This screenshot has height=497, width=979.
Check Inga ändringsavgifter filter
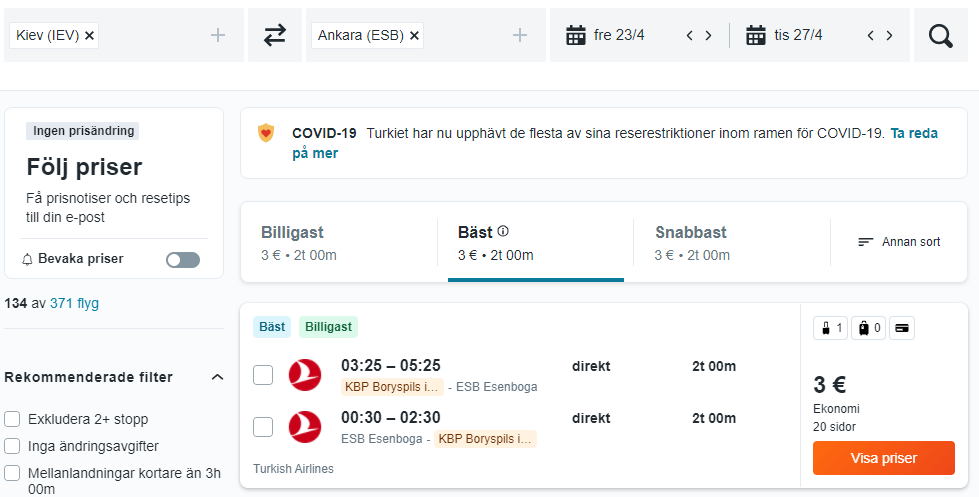[x=12, y=446]
